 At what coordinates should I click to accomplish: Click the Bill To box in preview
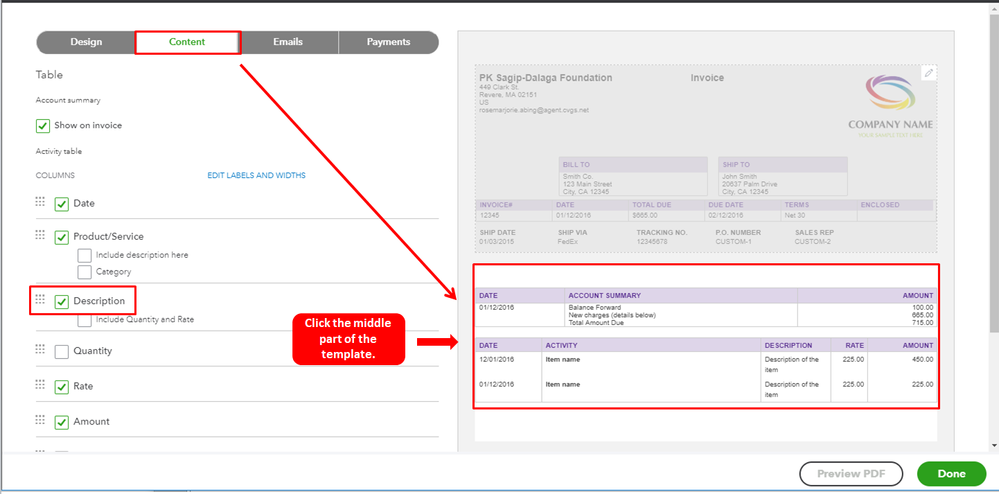pyautogui.click(x=633, y=177)
